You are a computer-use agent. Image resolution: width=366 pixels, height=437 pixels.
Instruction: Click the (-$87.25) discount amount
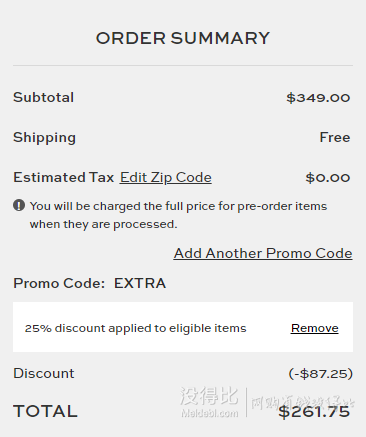[x=321, y=374]
